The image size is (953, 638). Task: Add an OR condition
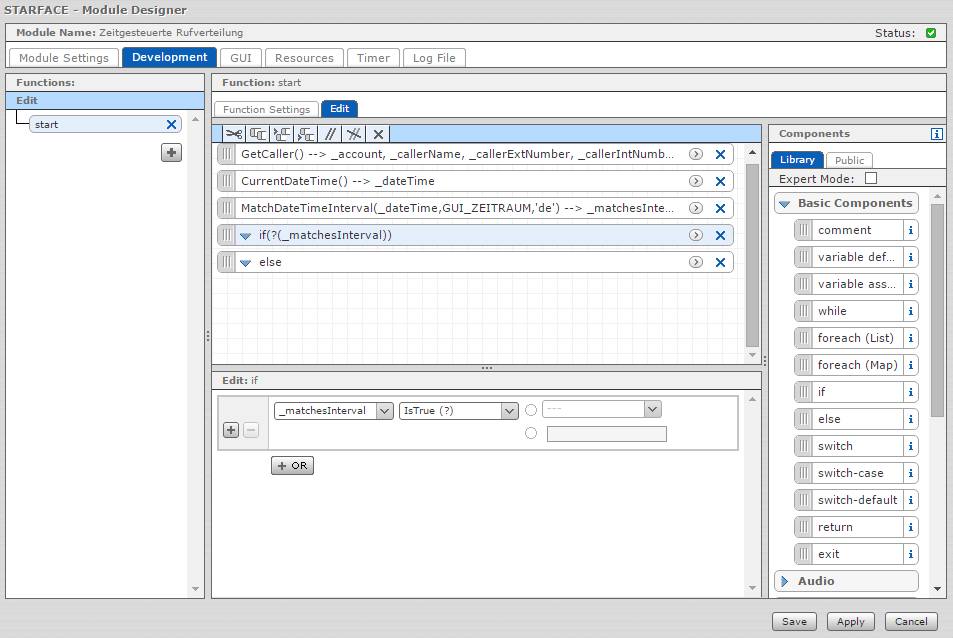point(292,466)
